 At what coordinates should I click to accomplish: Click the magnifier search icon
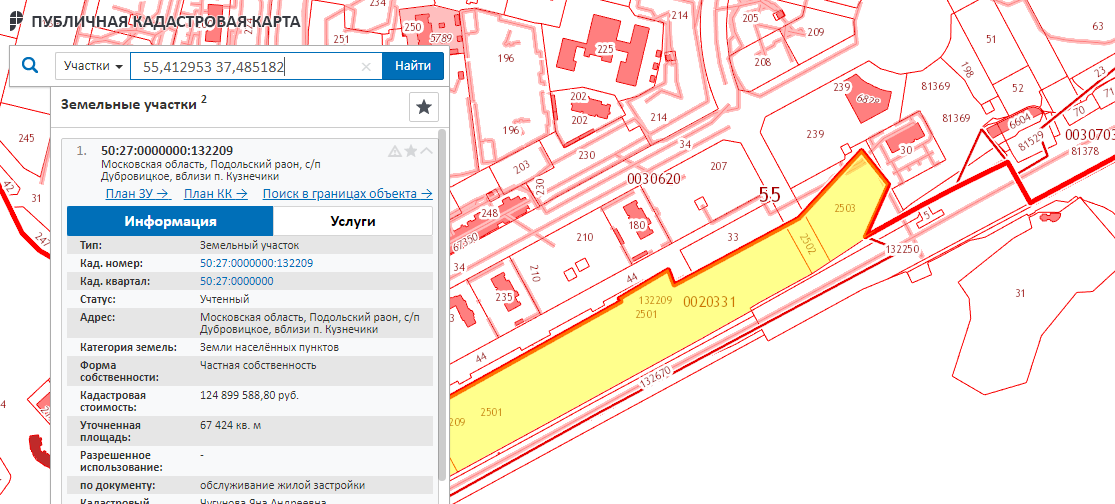pyautogui.click(x=30, y=66)
